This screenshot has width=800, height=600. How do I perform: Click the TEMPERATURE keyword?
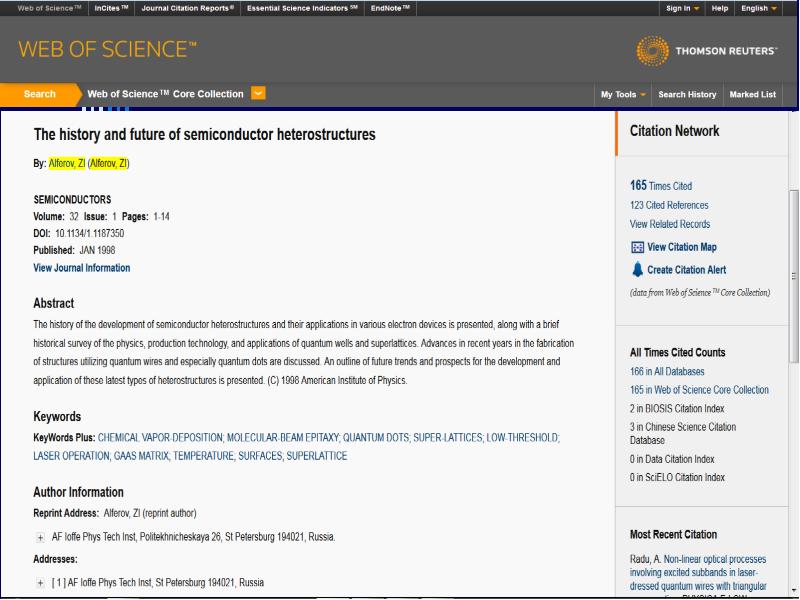pyautogui.click(x=204, y=456)
